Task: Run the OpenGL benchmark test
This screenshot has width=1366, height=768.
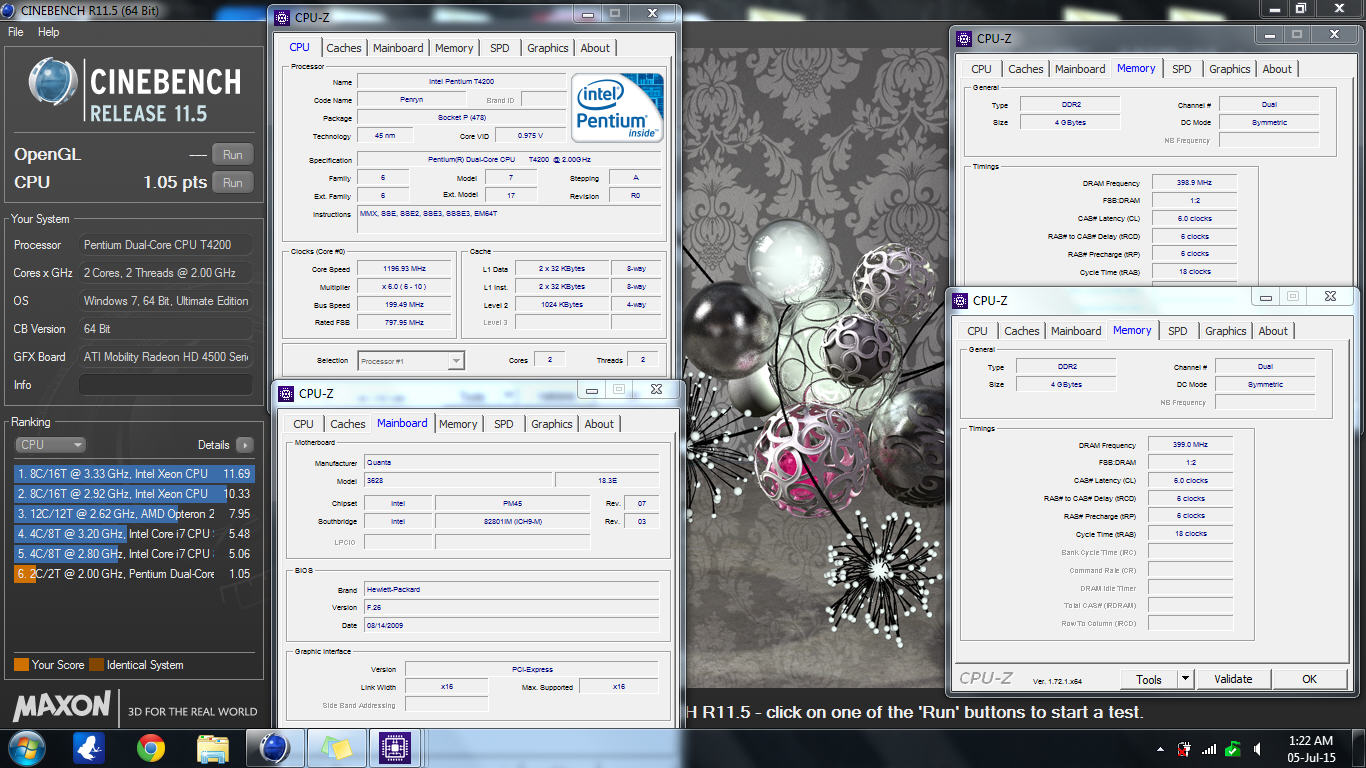Action: (233, 155)
